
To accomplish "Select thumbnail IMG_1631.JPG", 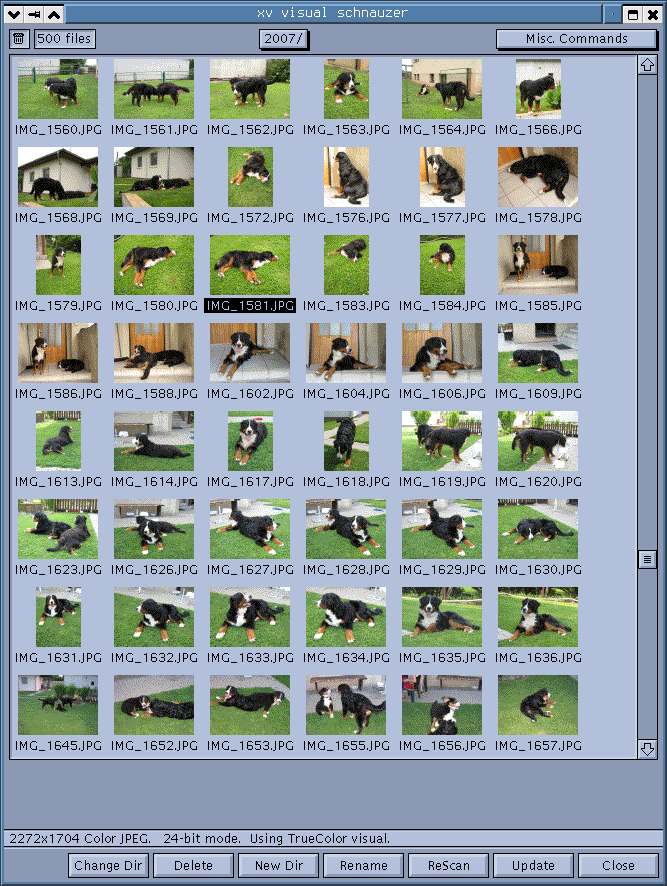I will click(58, 617).
